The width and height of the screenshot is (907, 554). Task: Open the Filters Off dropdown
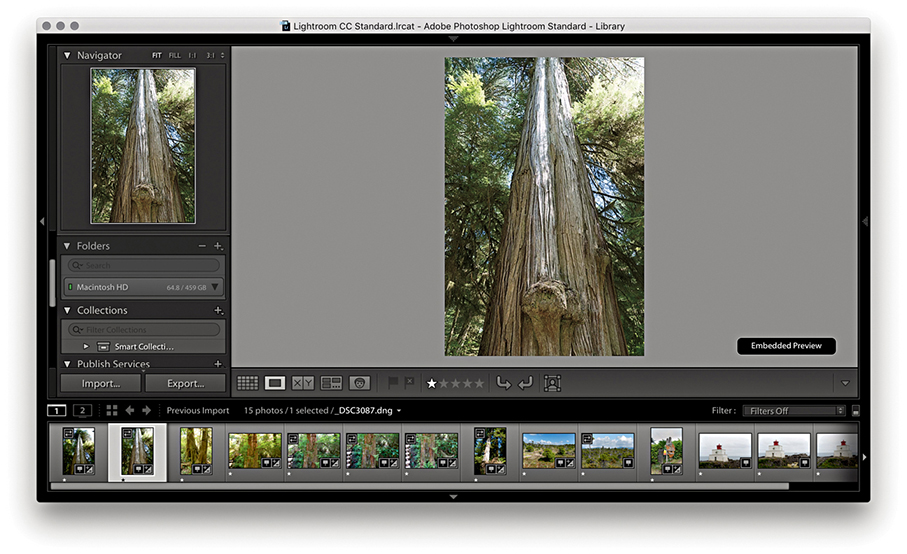(x=793, y=411)
